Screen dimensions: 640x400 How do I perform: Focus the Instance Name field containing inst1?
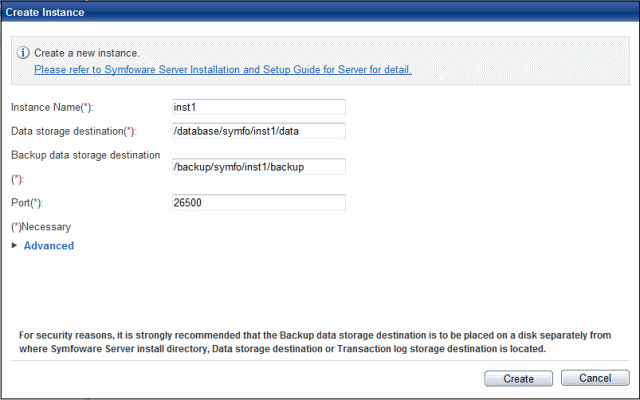point(259,107)
